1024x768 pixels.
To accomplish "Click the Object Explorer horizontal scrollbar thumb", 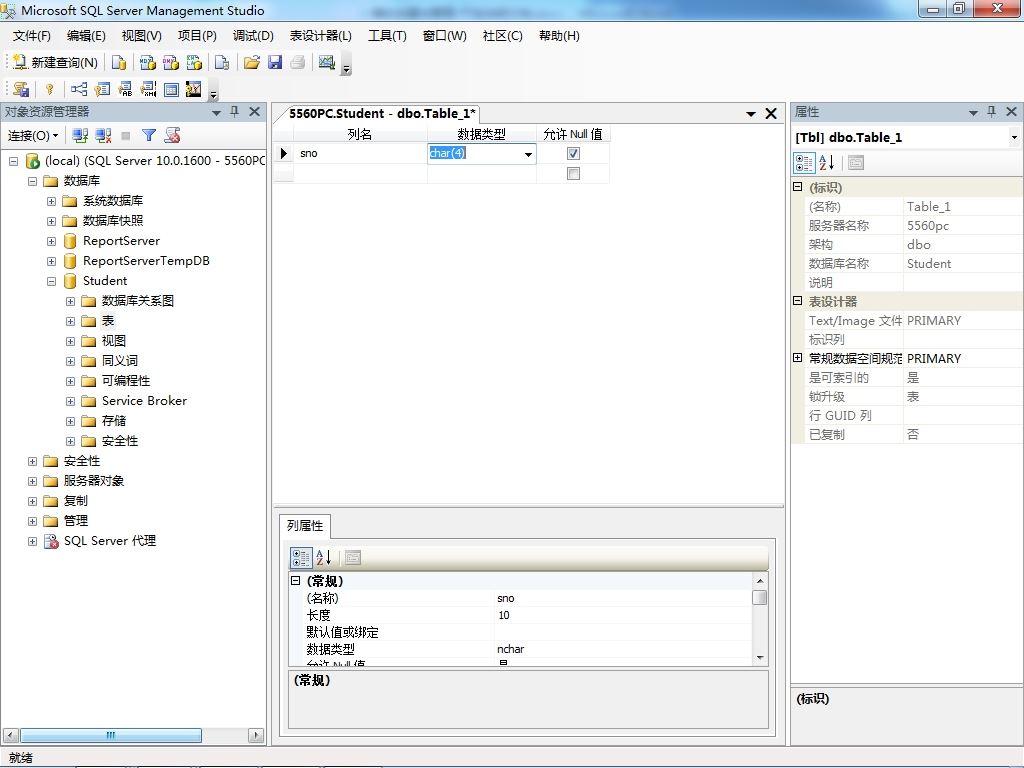I will [x=111, y=735].
